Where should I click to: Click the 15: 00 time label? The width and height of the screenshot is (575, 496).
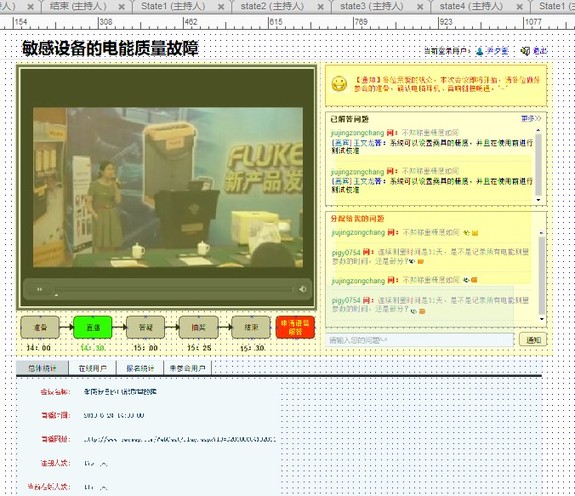click(x=146, y=348)
